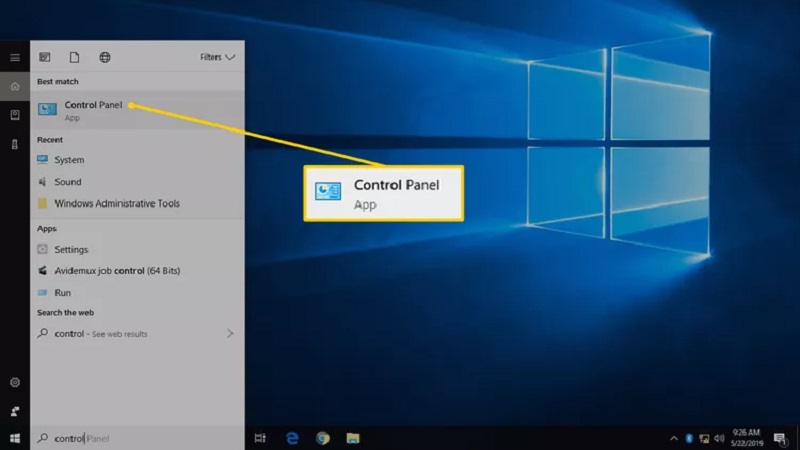The width and height of the screenshot is (800, 450).
Task: Select the System recent item
Action: (x=69, y=160)
